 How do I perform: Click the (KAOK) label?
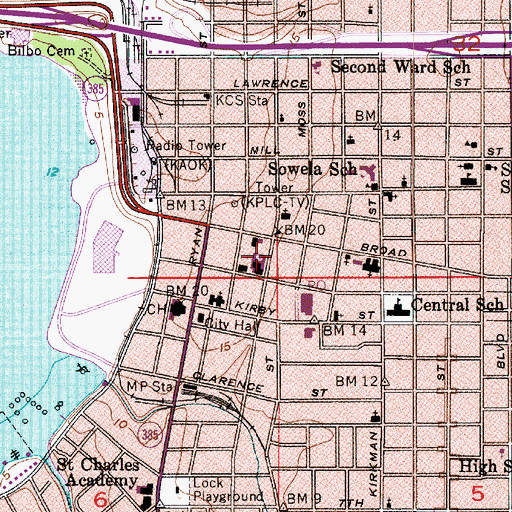[188, 165]
